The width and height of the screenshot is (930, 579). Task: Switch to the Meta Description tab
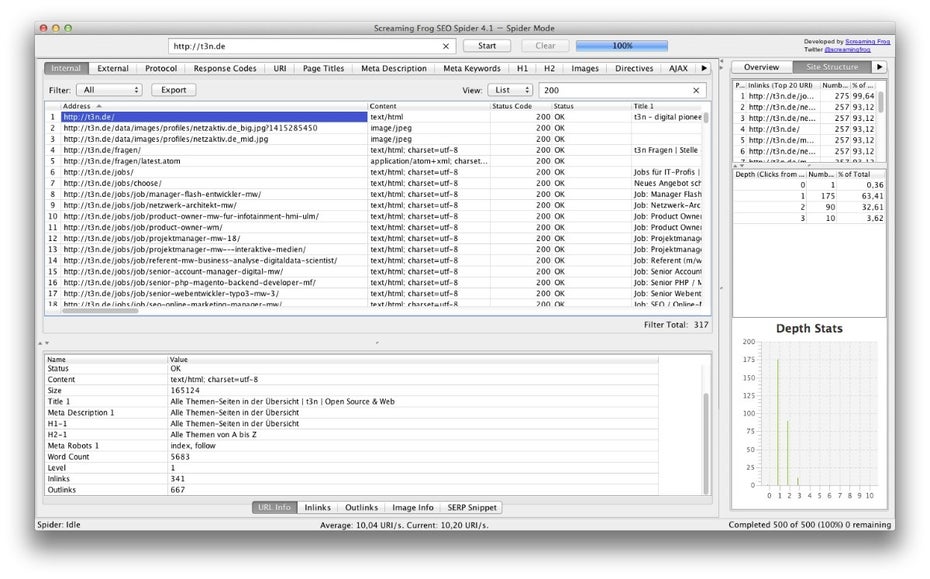click(x=394, y=68)
